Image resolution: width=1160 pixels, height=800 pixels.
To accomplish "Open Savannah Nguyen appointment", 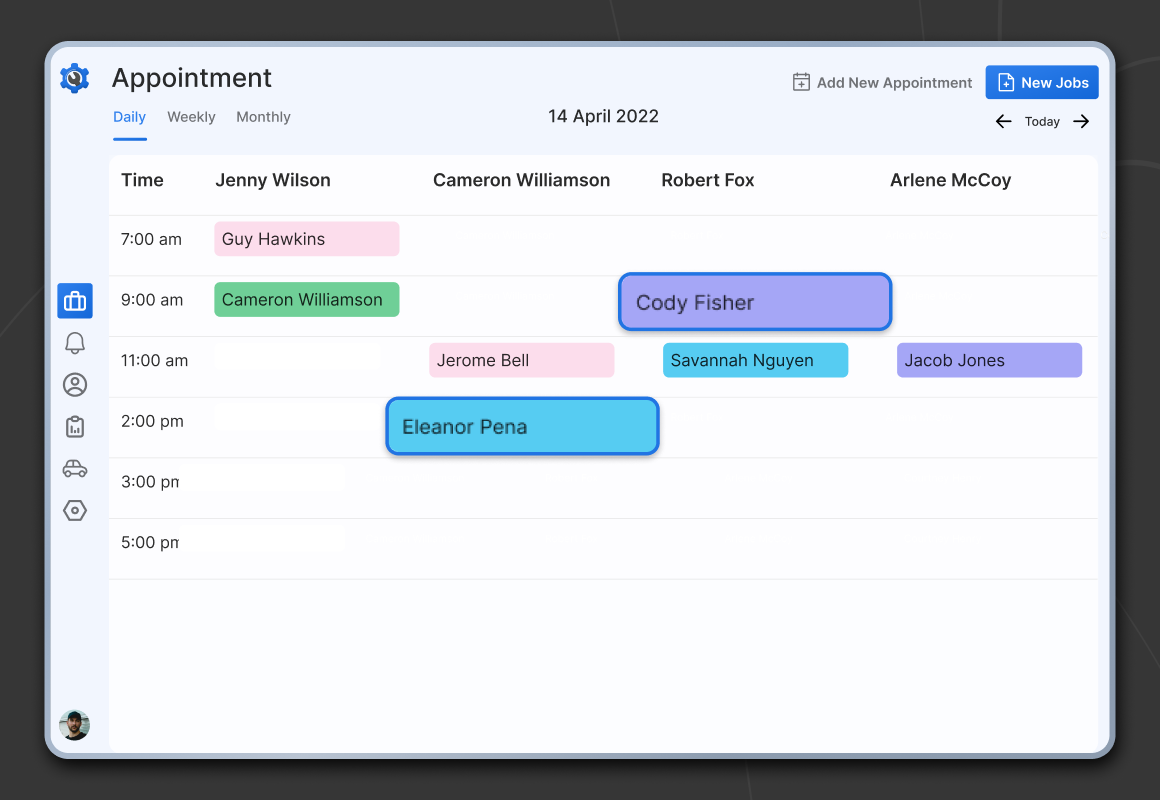I will tap(755, 360).
